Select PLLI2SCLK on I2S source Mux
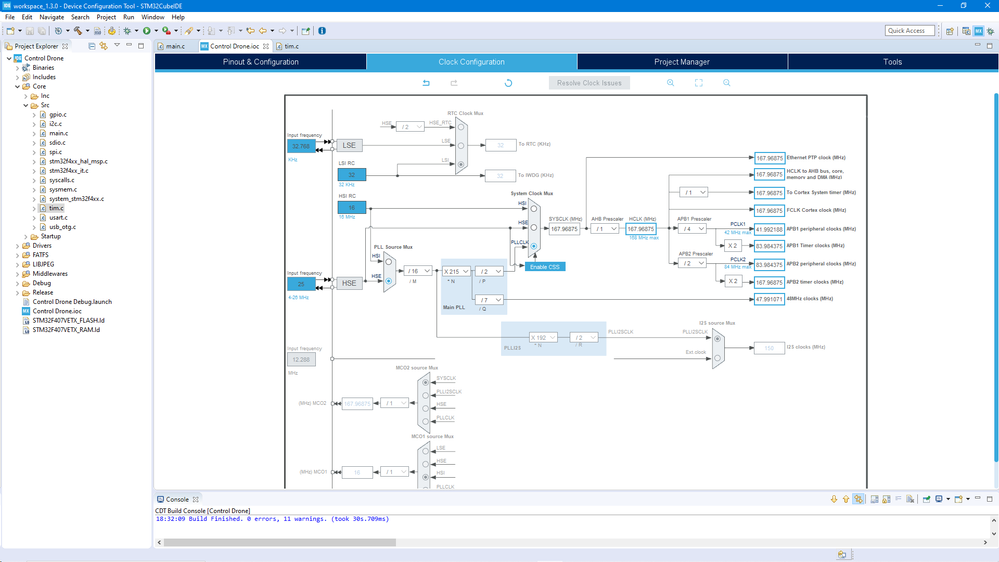 point(717,338)
